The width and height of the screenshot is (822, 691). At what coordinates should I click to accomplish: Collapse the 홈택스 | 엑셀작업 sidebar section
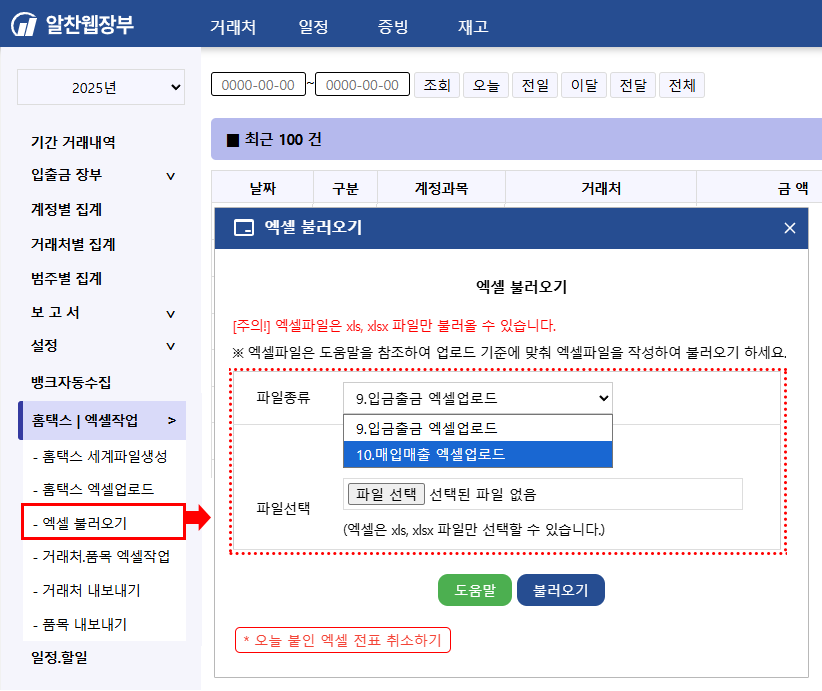[102, 420]
